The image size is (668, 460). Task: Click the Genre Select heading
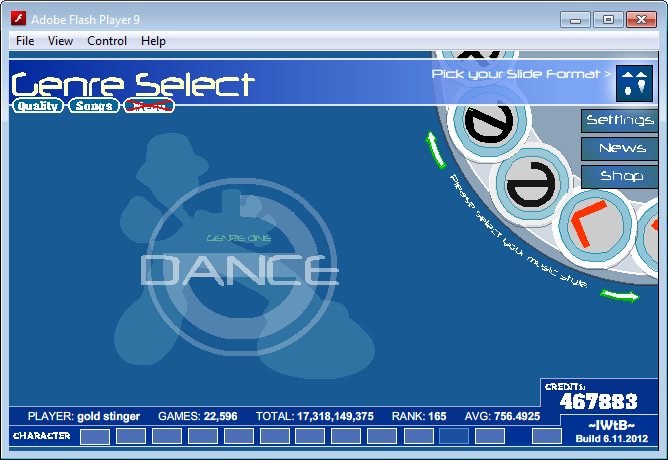[x=133, y=83]
